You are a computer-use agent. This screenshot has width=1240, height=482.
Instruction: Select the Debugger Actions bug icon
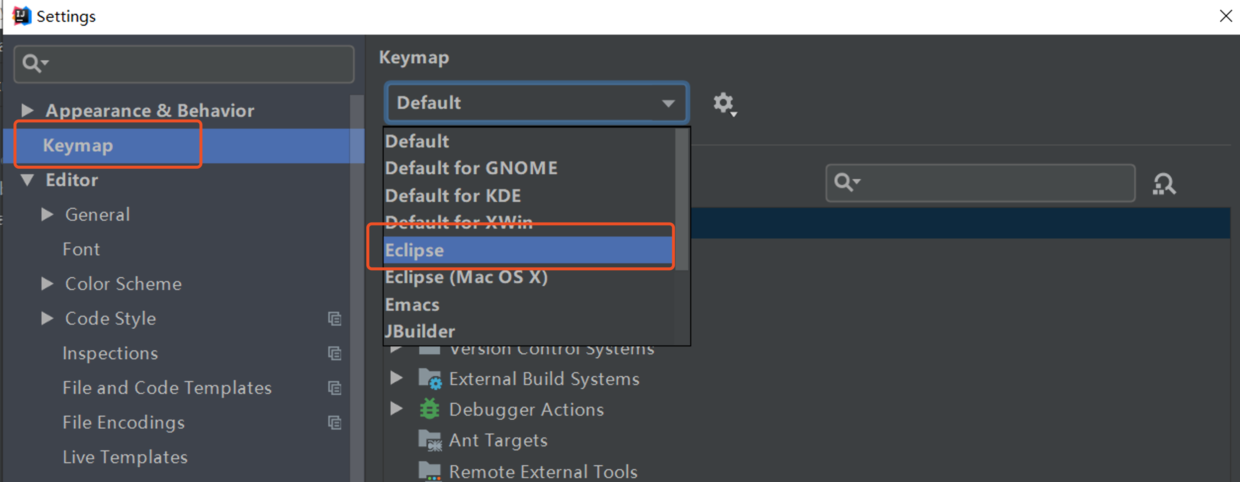tap(429, 409)
